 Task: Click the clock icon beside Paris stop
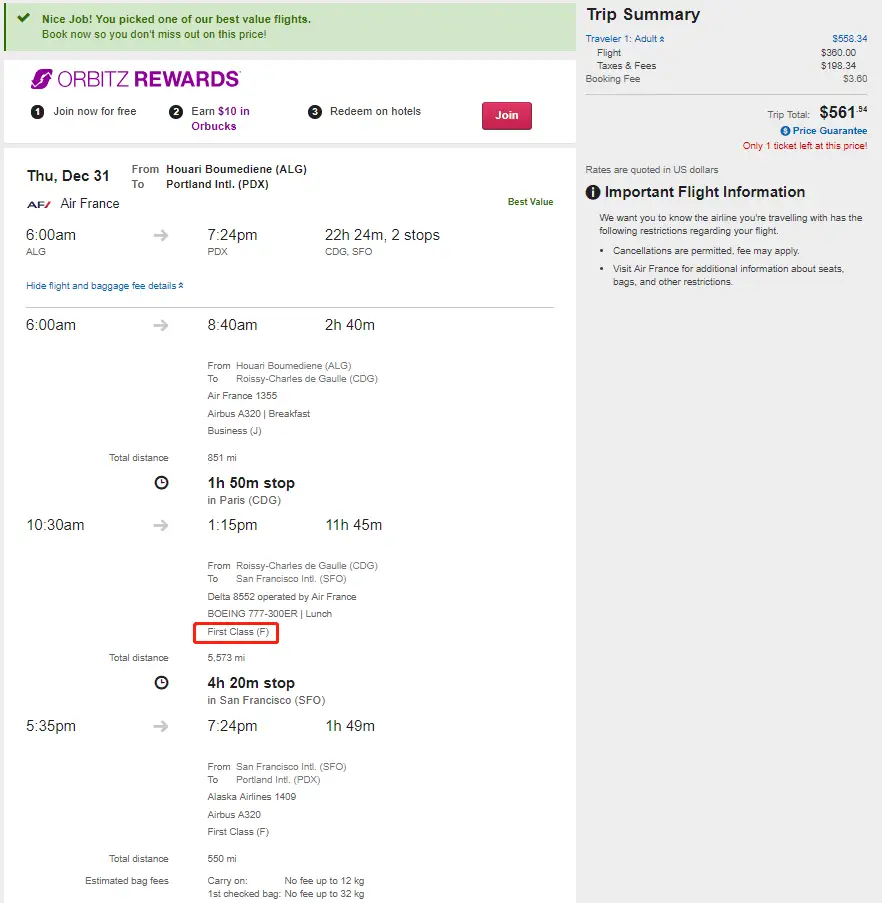(162, 483)
